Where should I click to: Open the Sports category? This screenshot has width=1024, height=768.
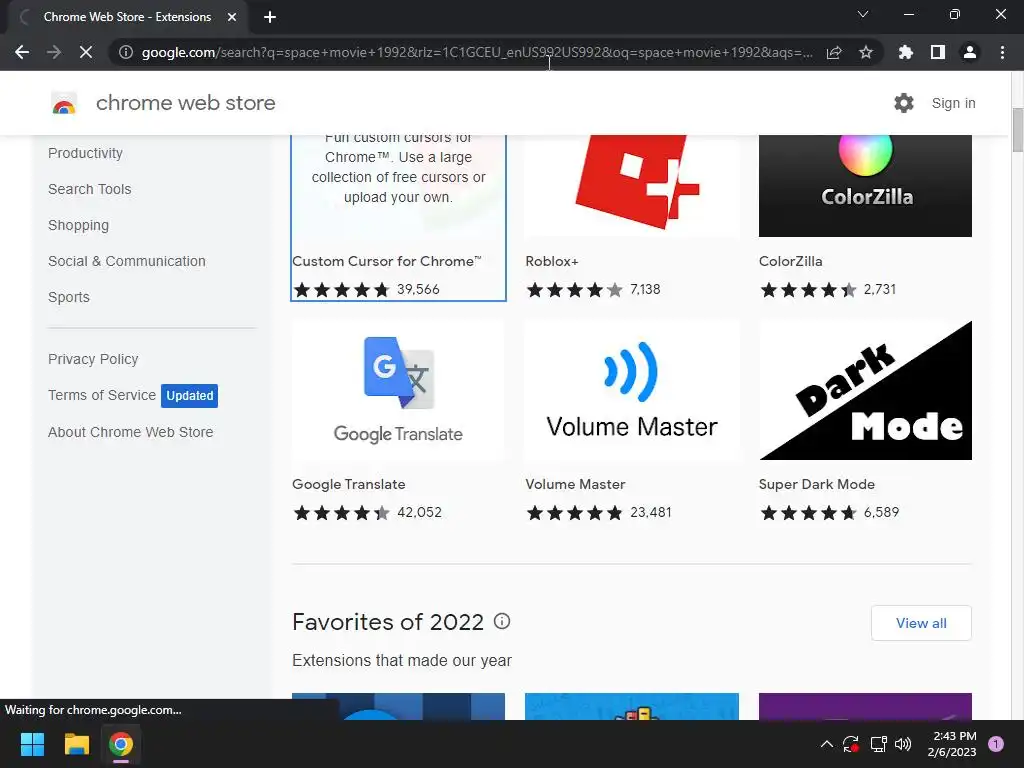pos(69,297)
